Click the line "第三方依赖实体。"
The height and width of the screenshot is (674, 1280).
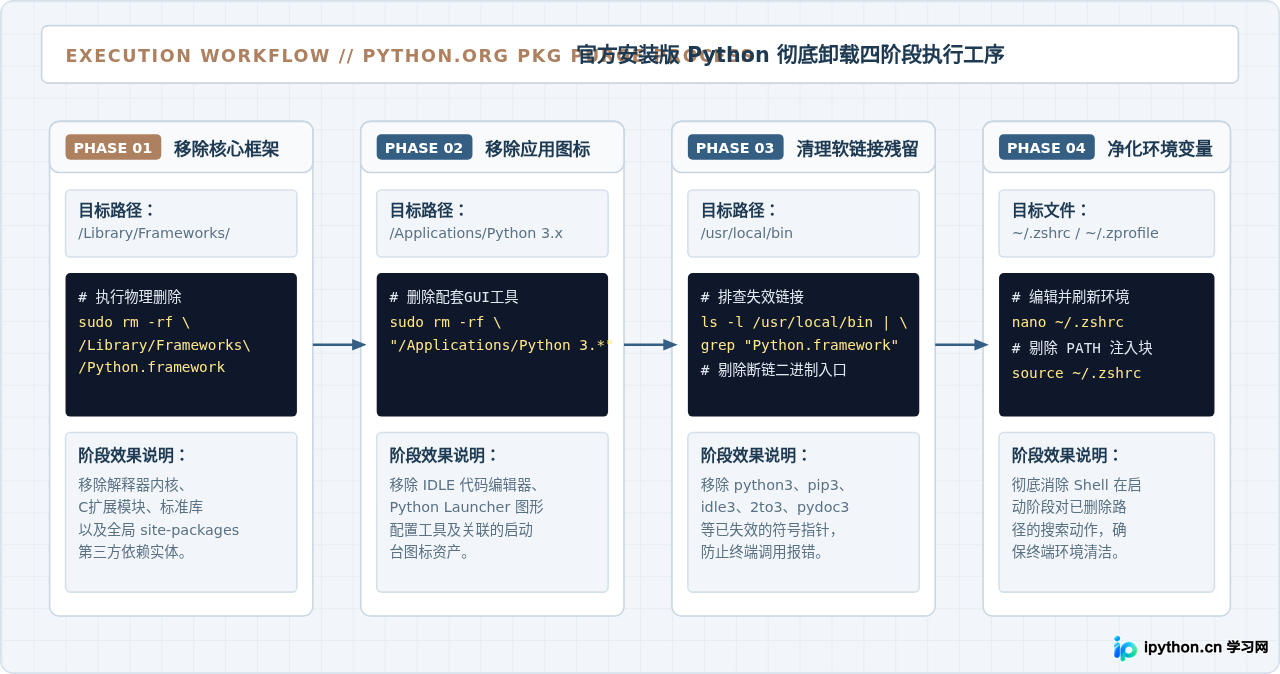click(x=133, y=552)
